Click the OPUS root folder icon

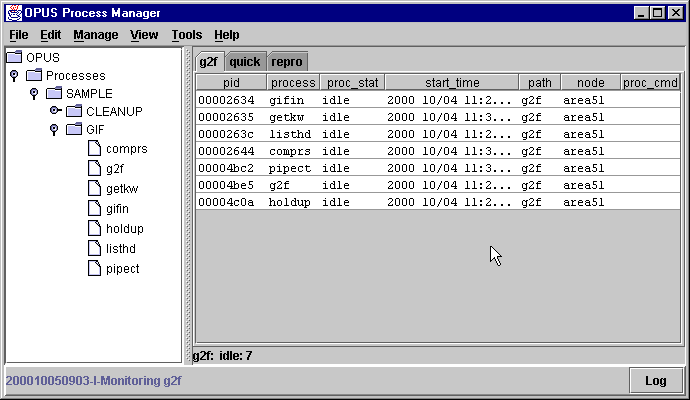pyautogui.click(x=14, y=57)
